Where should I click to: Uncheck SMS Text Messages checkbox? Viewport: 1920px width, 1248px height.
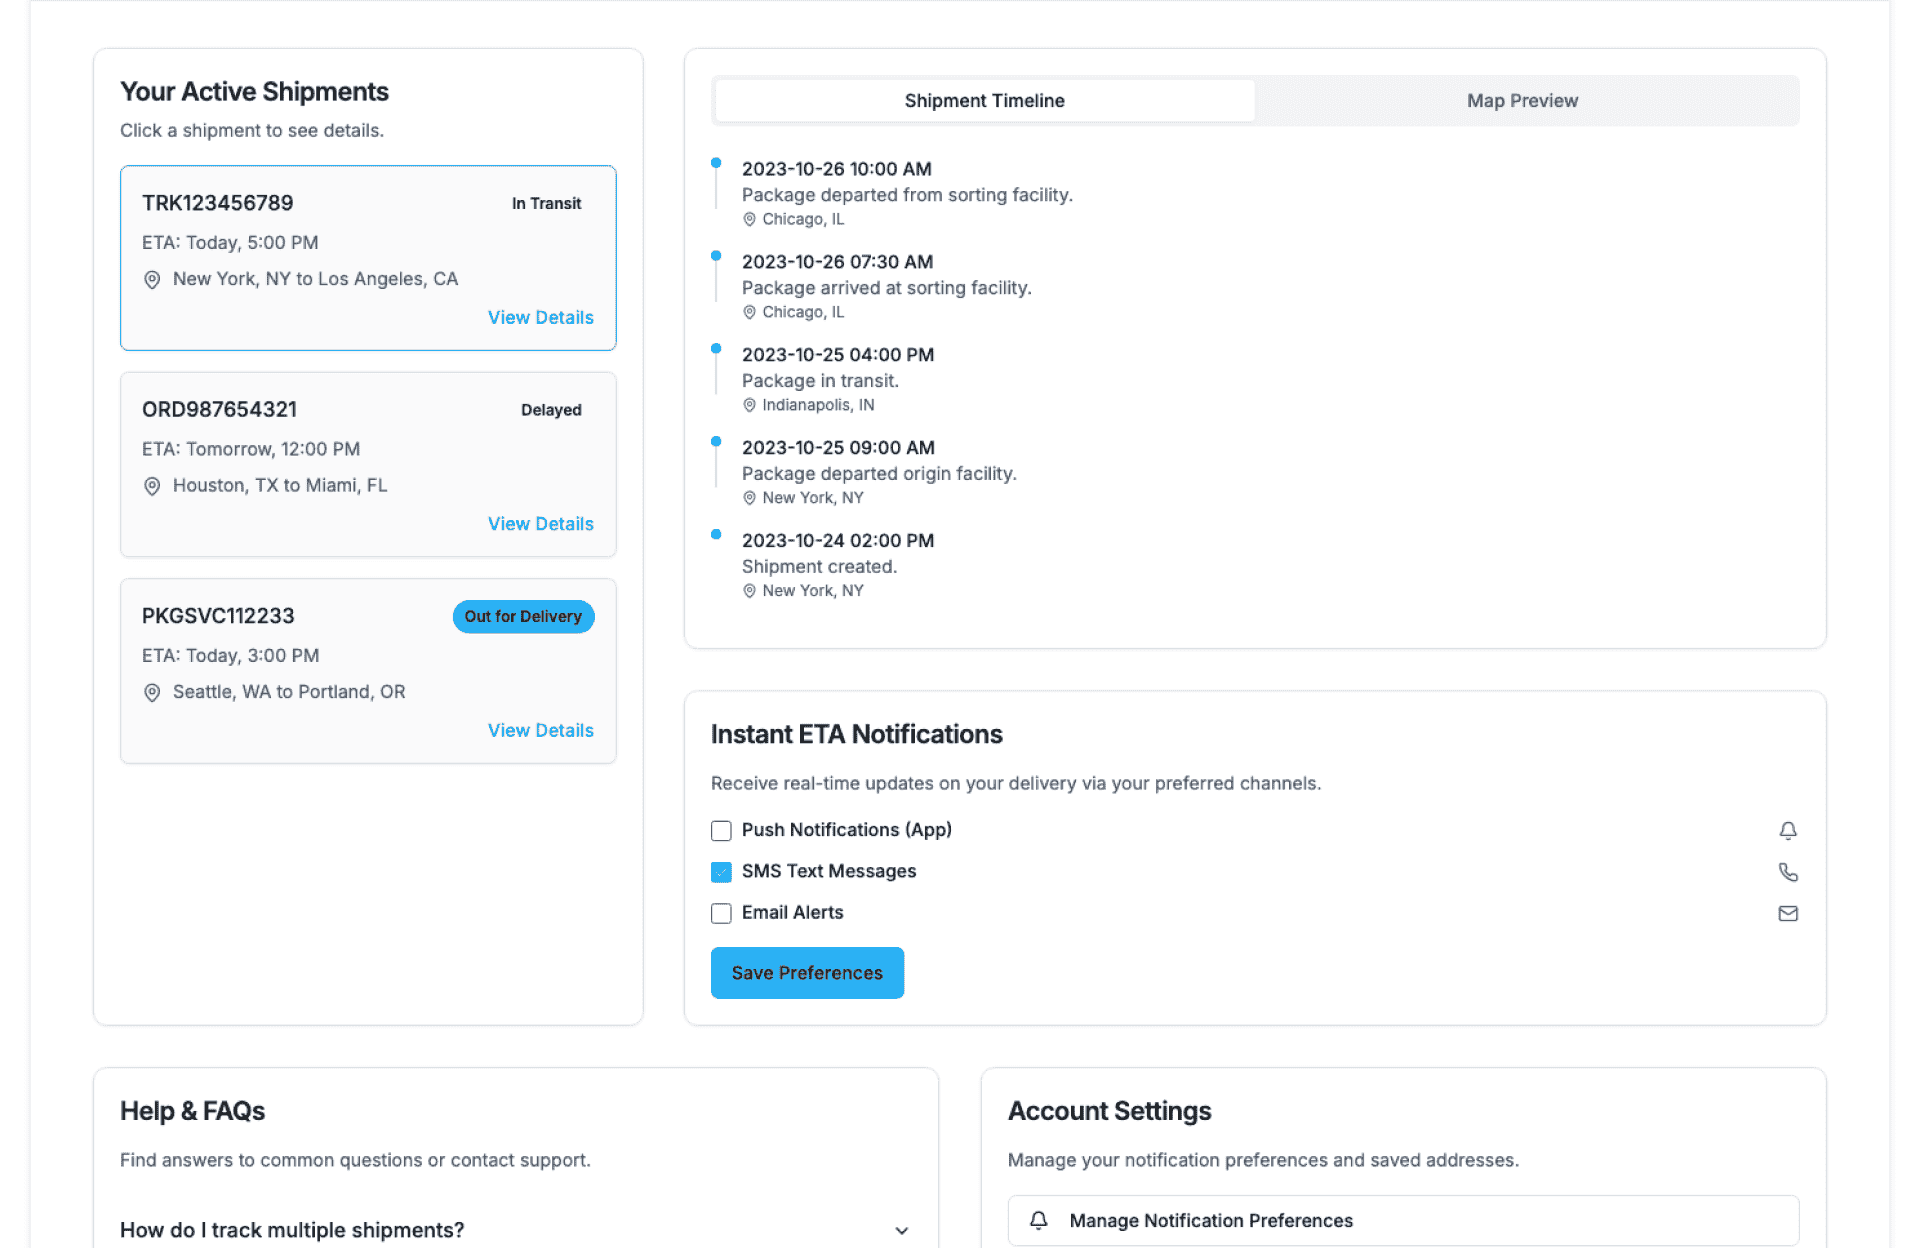pyautogui.click(x=721, y=872)
